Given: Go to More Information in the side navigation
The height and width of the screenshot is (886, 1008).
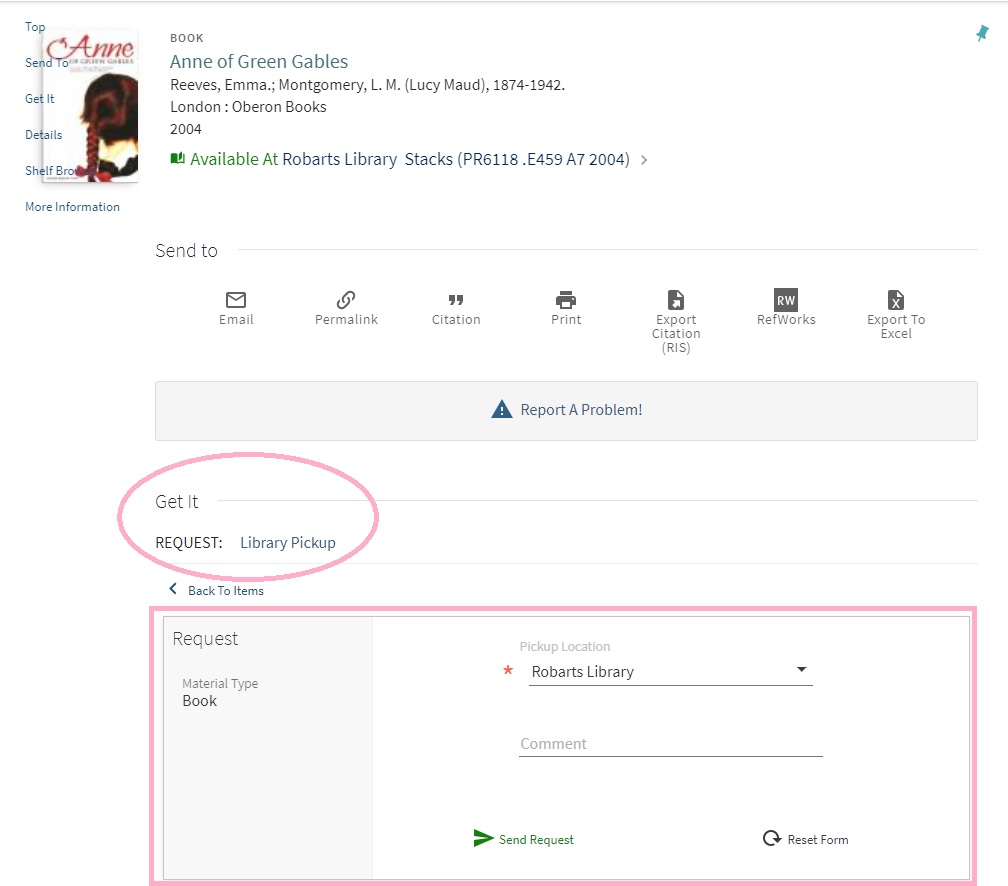Looking at the screenshot, I should pos(72,206).
